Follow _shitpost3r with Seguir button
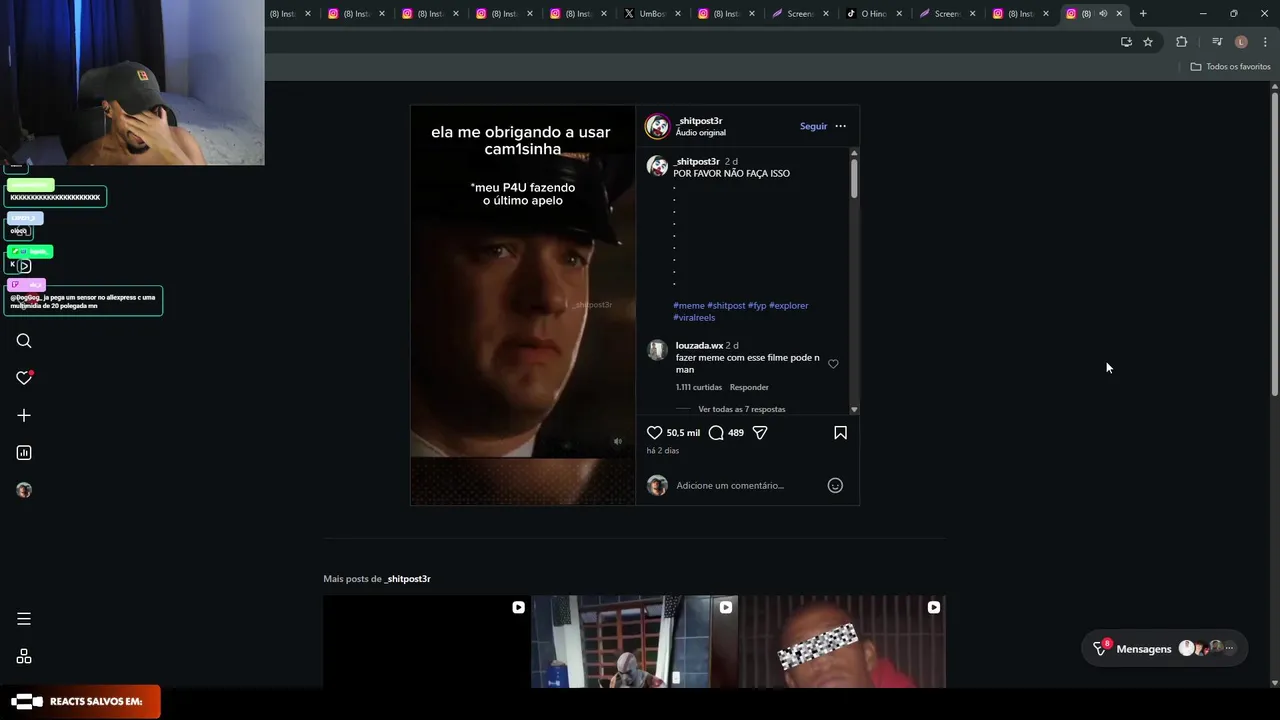The height and width of the screenshot is (720, 1280). 813,126
